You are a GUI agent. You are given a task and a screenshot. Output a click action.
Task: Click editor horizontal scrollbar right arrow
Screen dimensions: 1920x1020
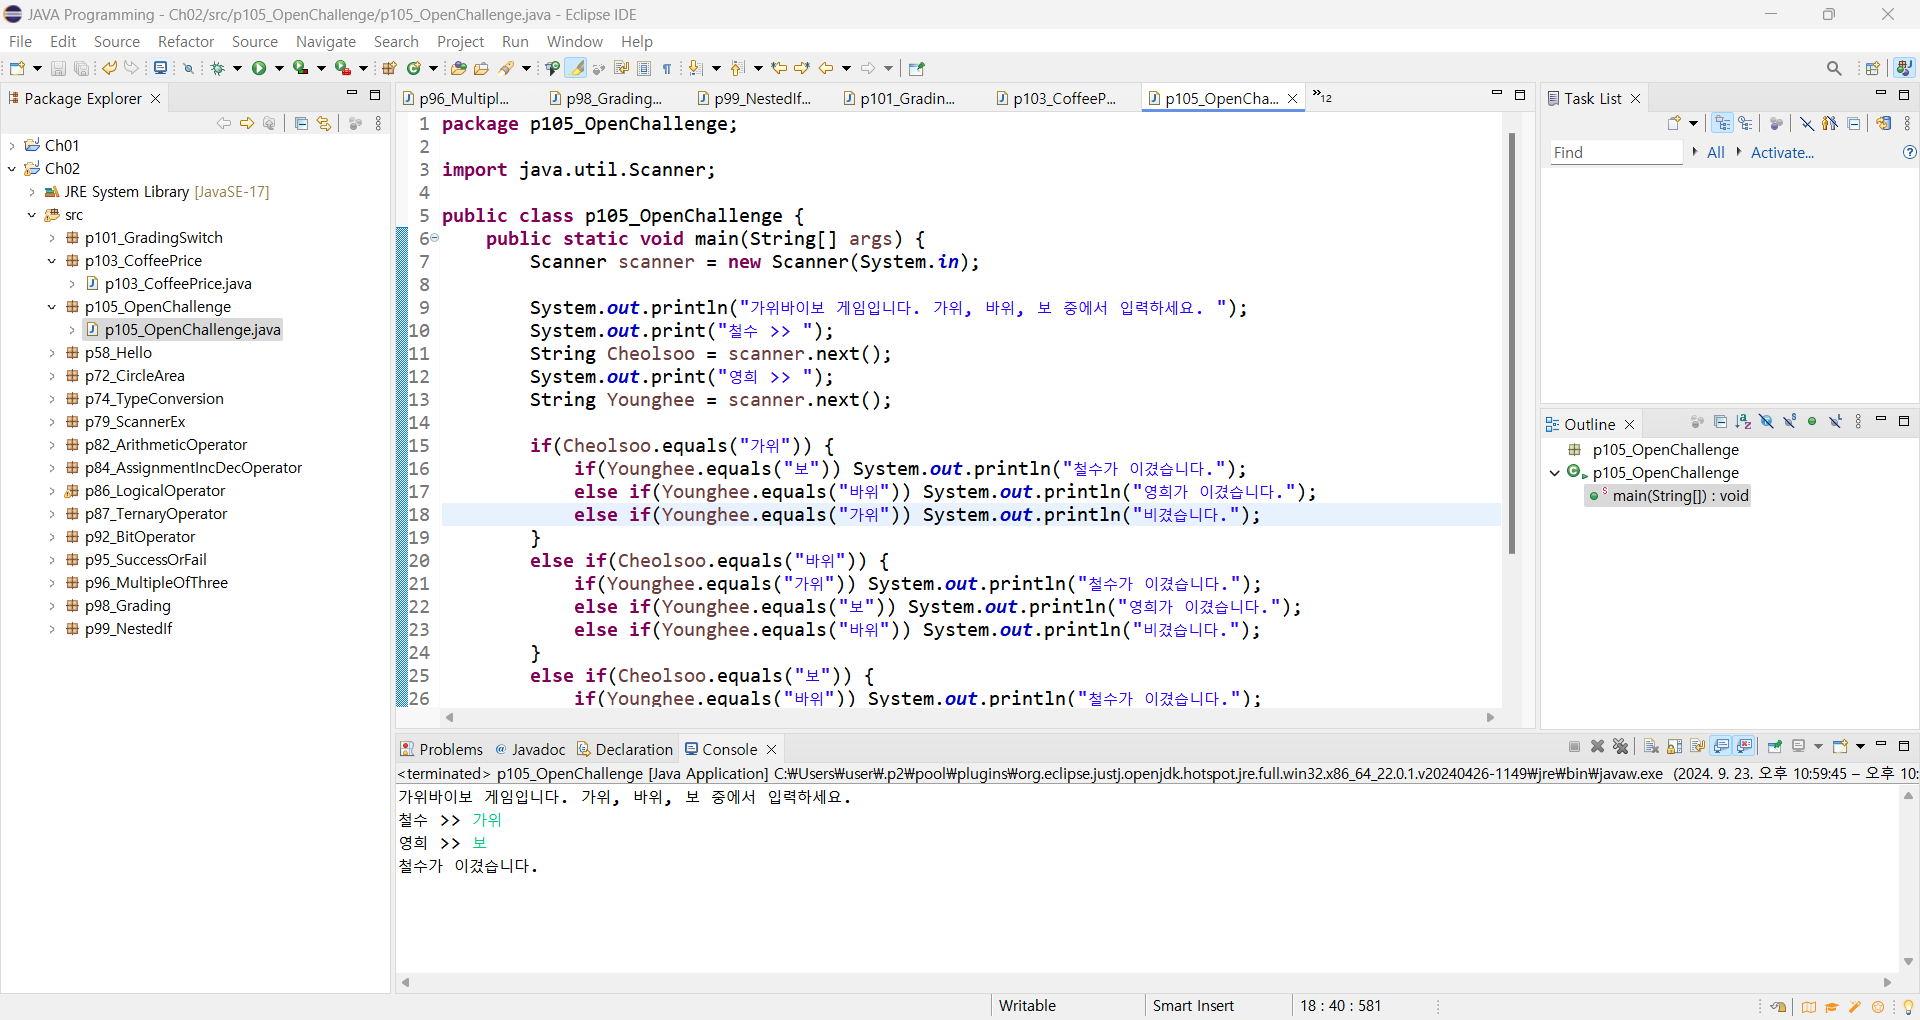pos(1490,717)
